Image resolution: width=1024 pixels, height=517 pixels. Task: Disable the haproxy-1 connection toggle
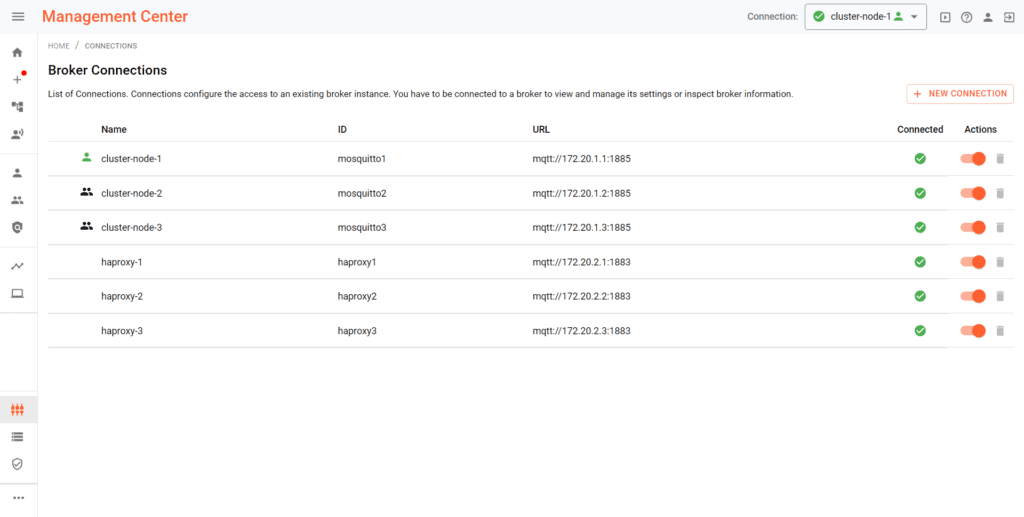(973, 262)
